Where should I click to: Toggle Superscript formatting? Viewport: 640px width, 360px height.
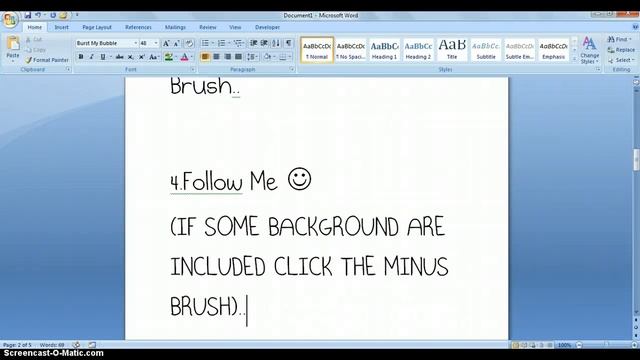(x=142, y=57)
